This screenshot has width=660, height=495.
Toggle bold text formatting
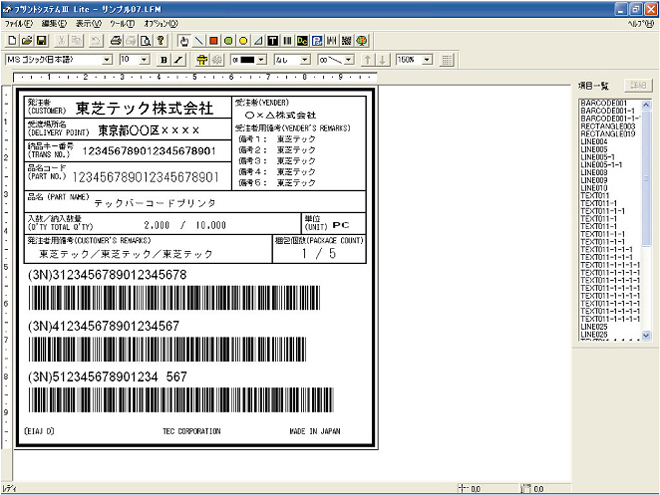164,60
